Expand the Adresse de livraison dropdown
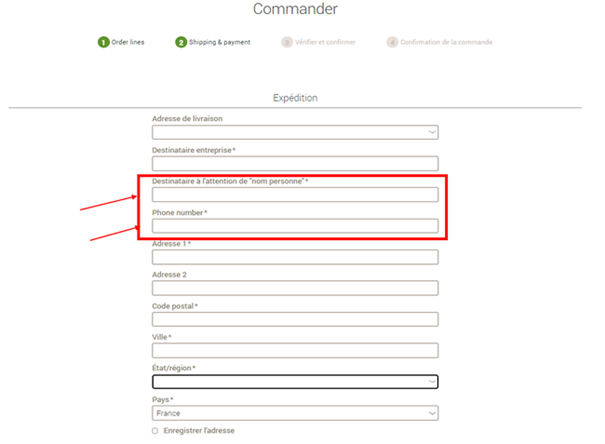This screenshot has height=444, width=605. [x=295, y=132]
